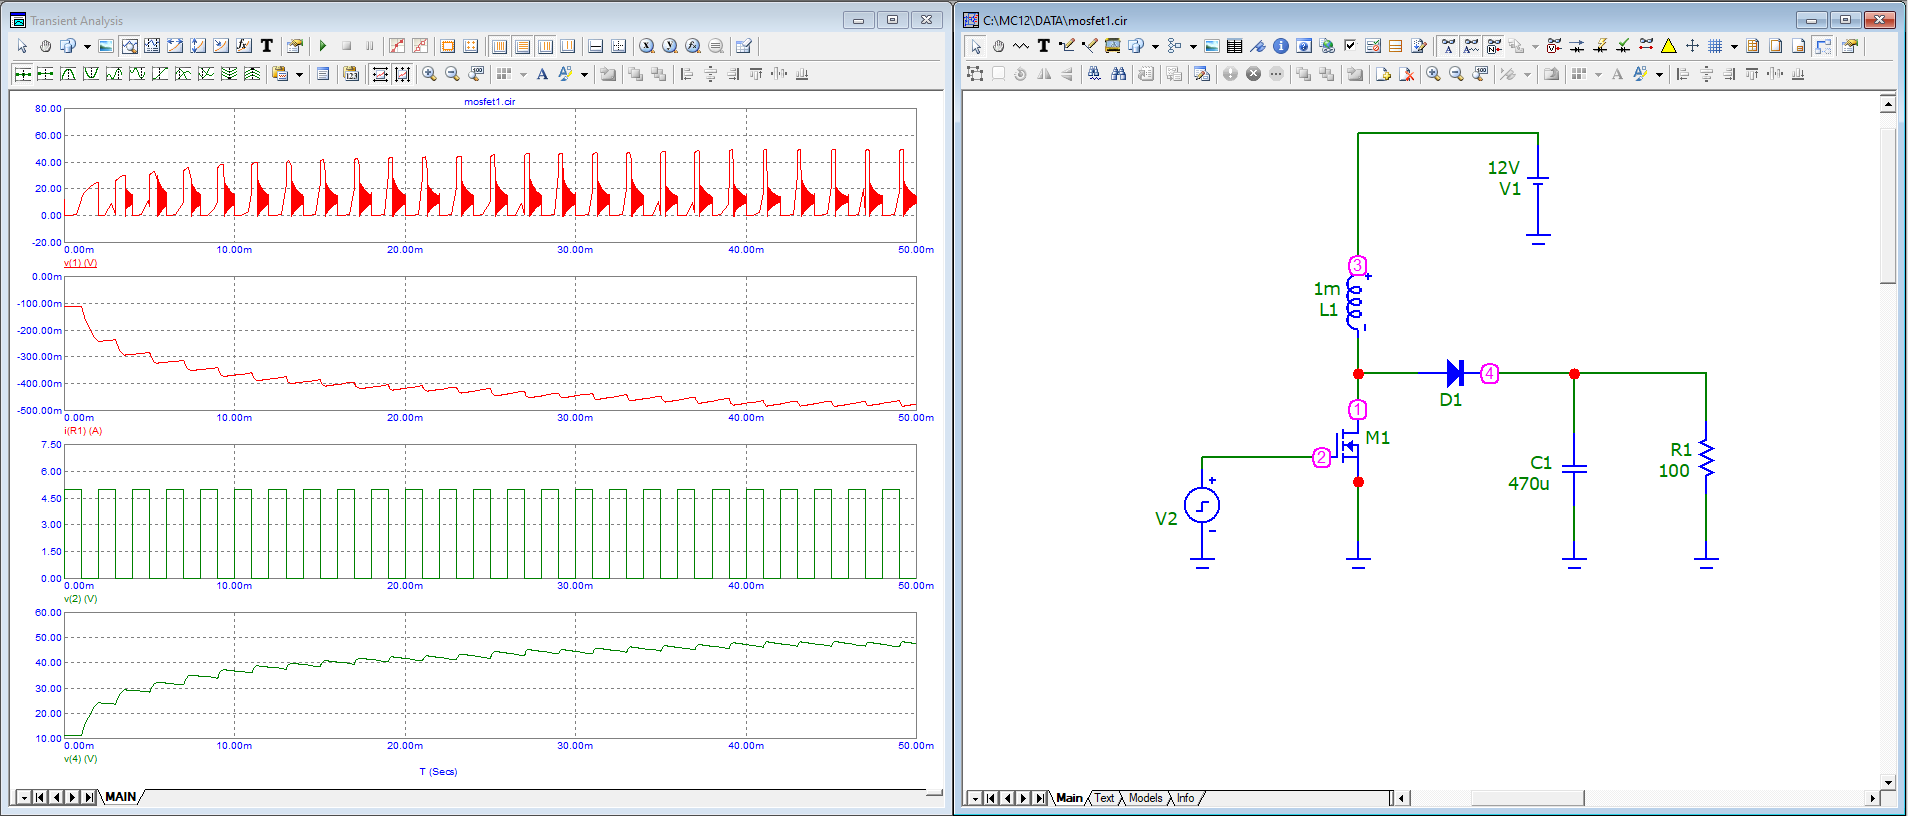Open the shapes dropdown arrow in analysis toolbar
Screen dimensions: 1908x816
87,46
